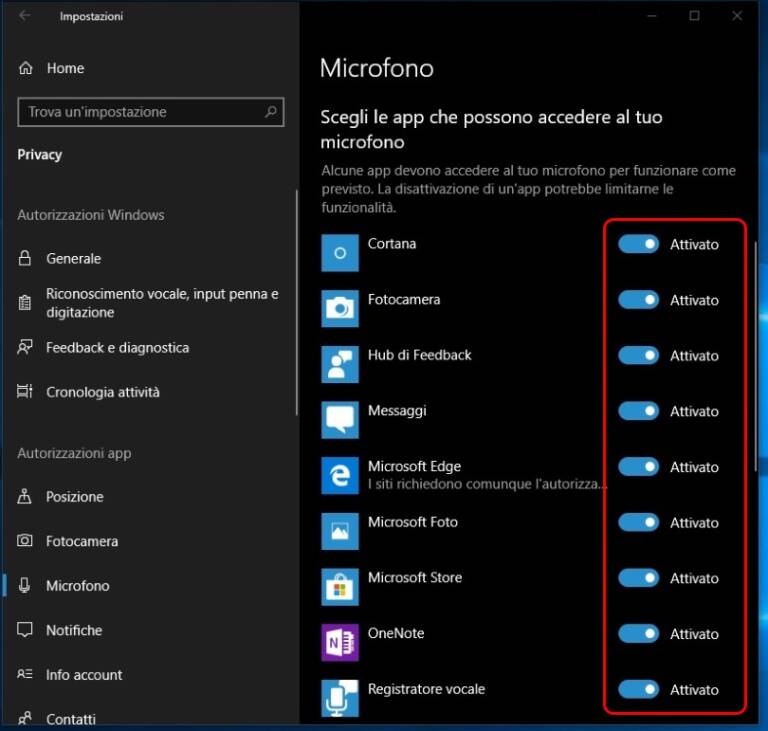Click the search magnifier icon
This screenshot has height=731, width=768.
tap(270, 112)
